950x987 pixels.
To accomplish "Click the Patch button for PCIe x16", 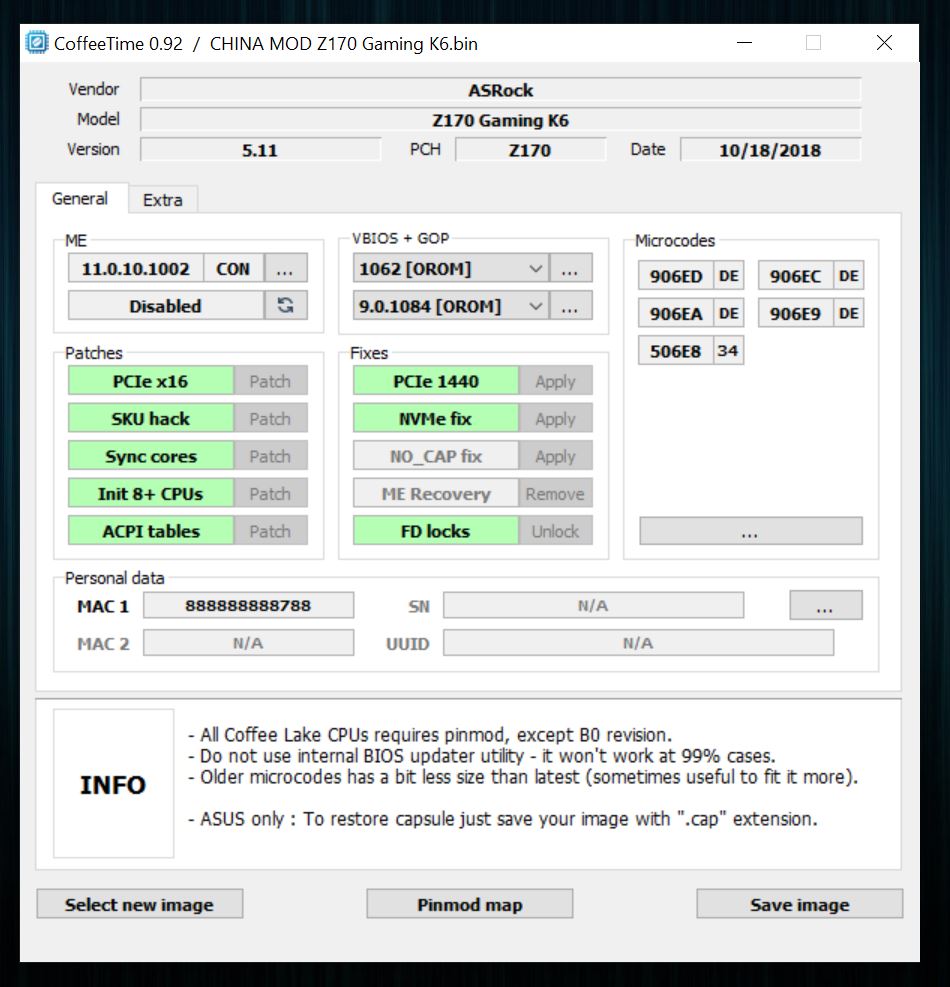I will 270,381.
